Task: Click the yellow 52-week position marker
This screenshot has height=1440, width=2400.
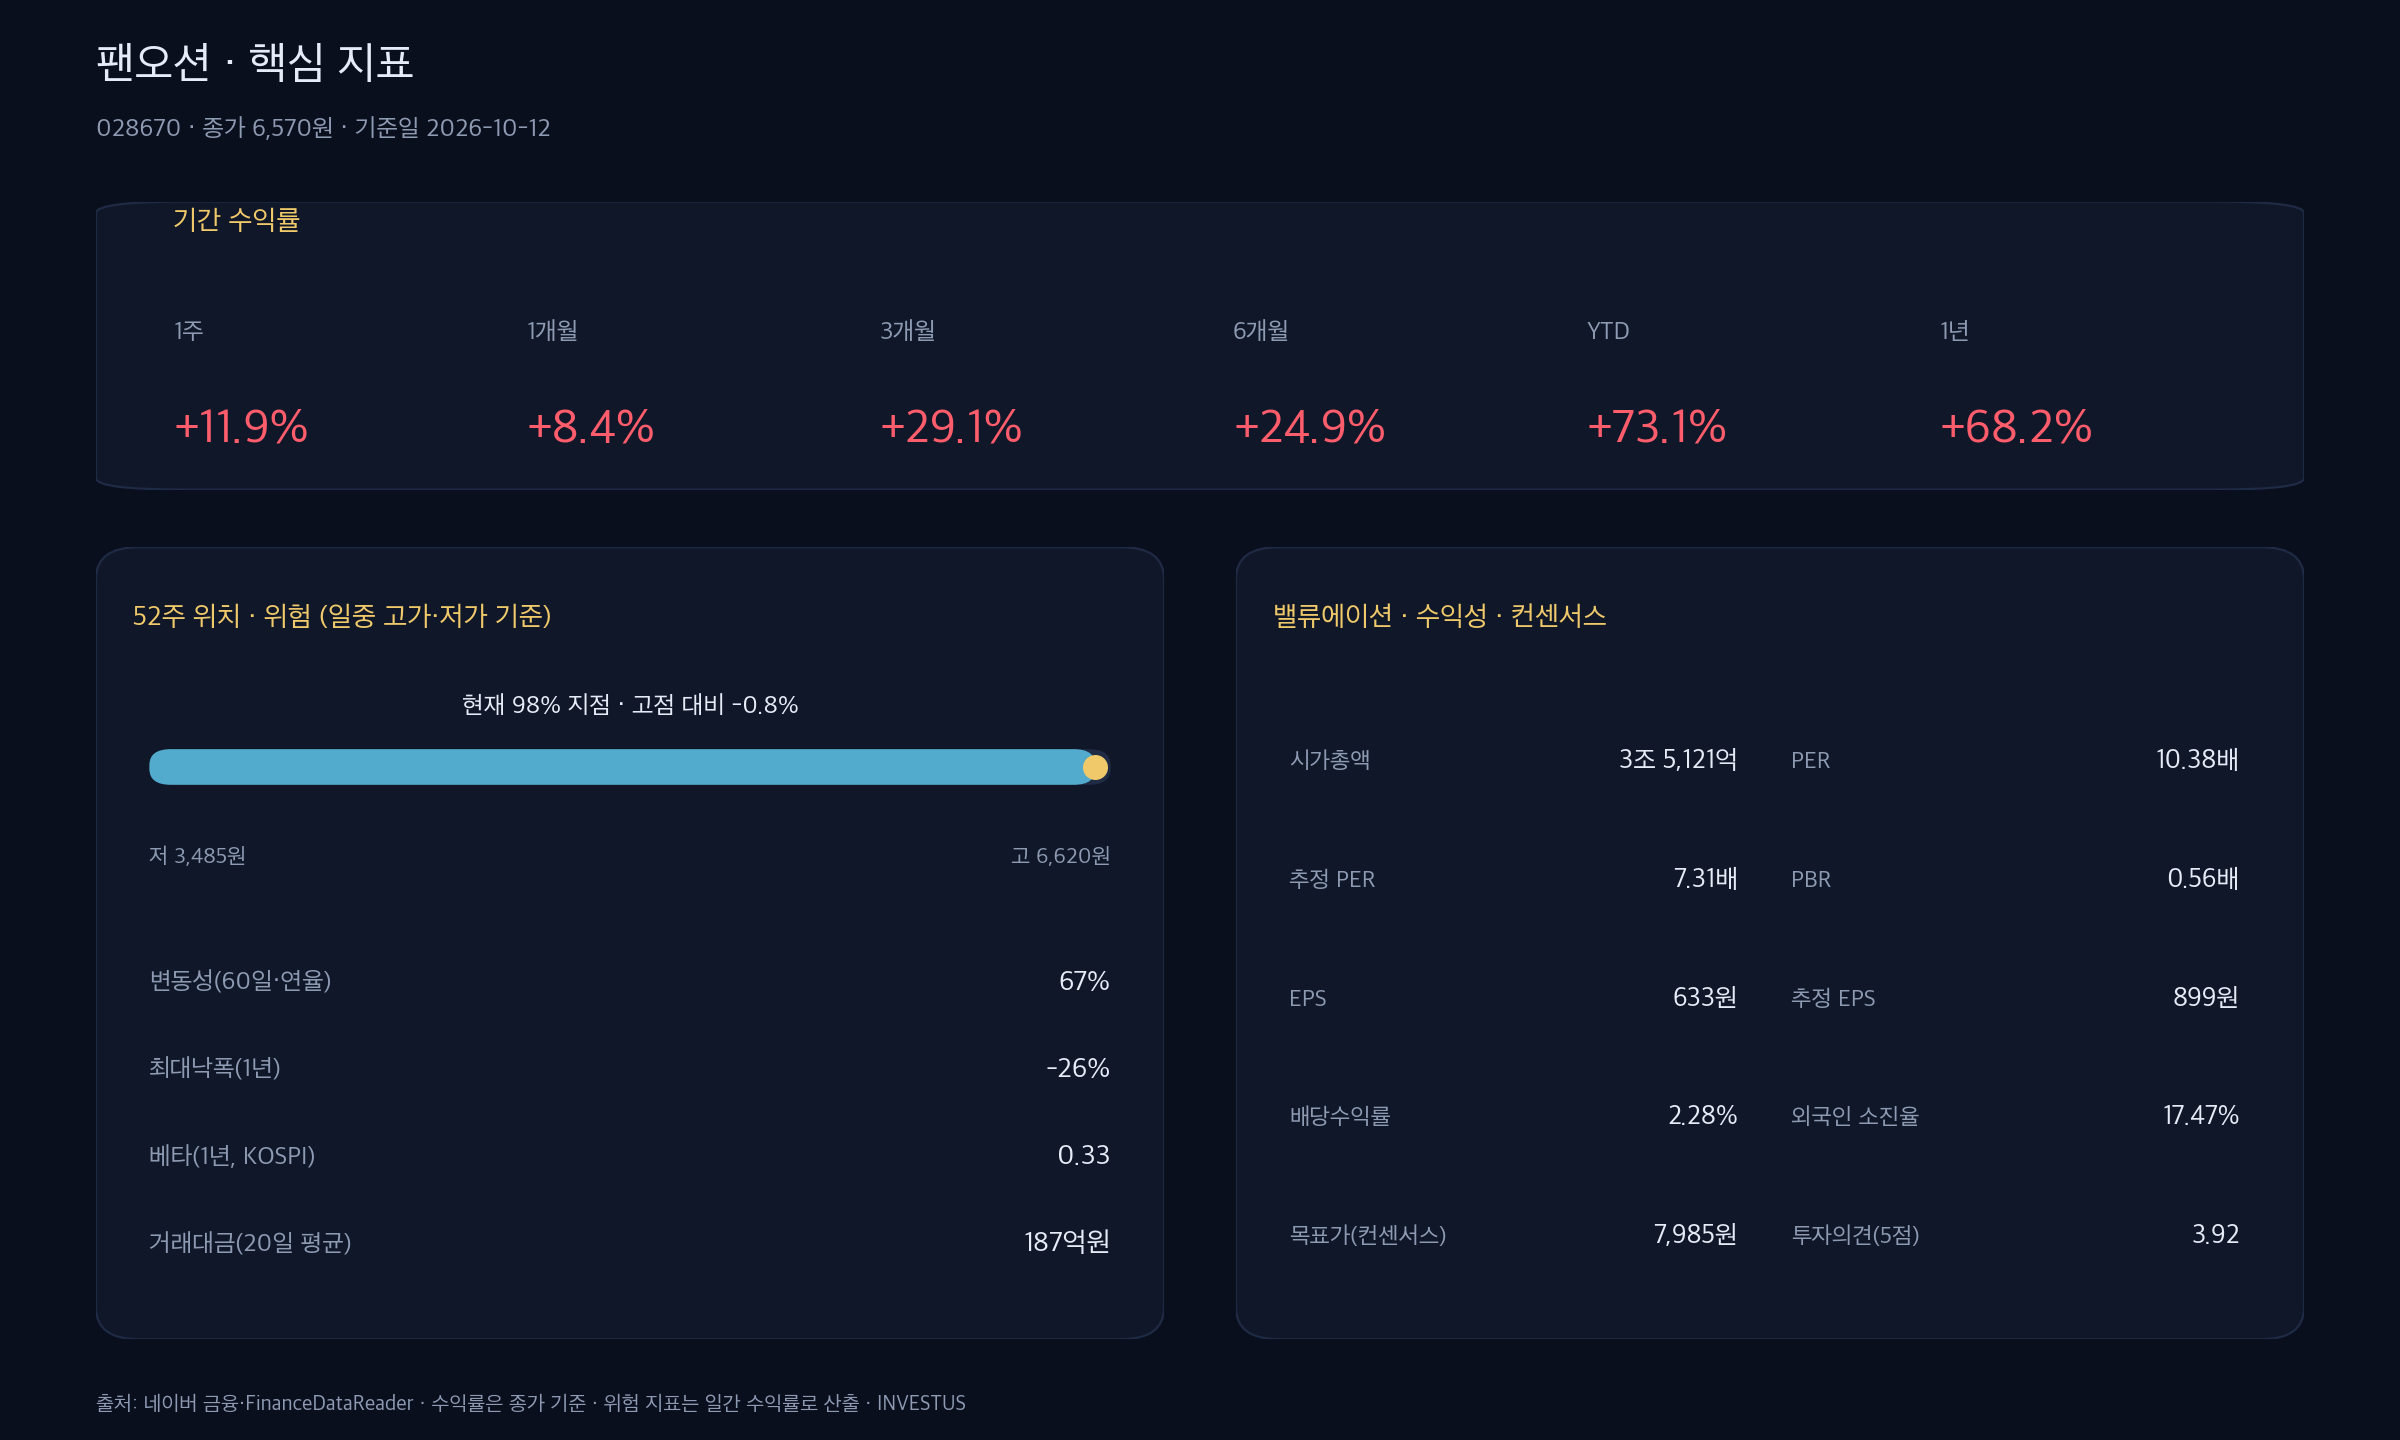Action: coord(1095,767)
